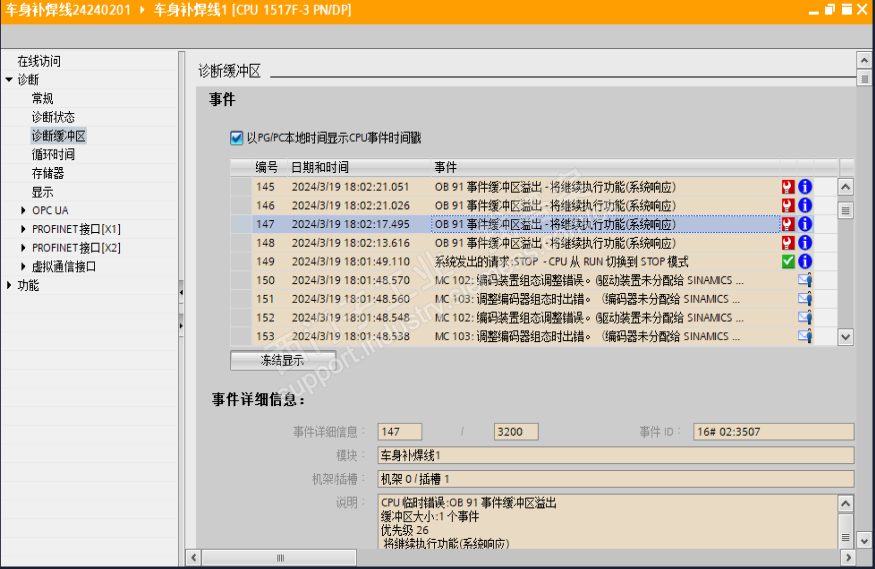This screenshot has height=569, width=875.
Task: Click the horizontal scrollbar right arrow
Action: 848,557
